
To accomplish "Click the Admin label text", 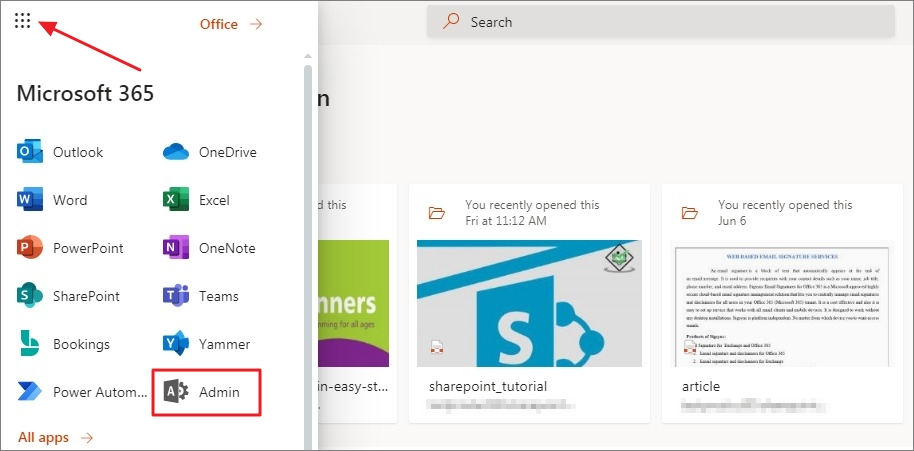I will 219,392.
